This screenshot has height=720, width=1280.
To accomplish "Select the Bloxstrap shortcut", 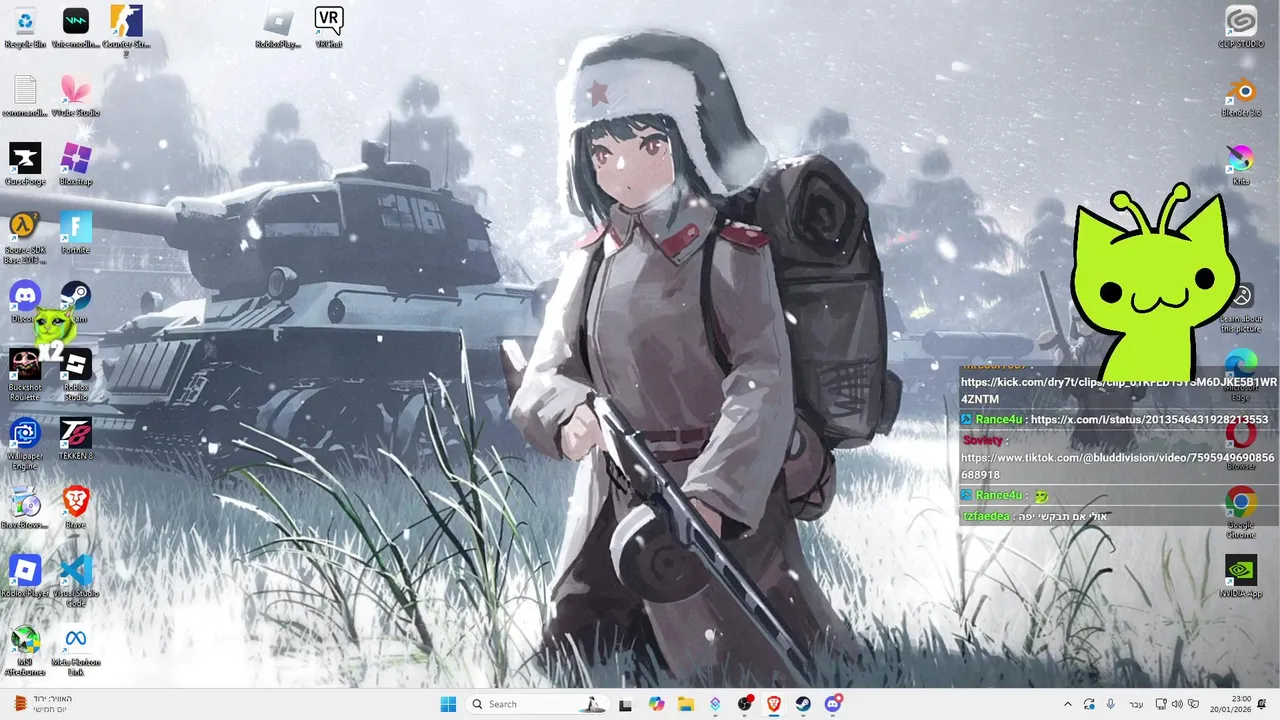I will 75,165.
